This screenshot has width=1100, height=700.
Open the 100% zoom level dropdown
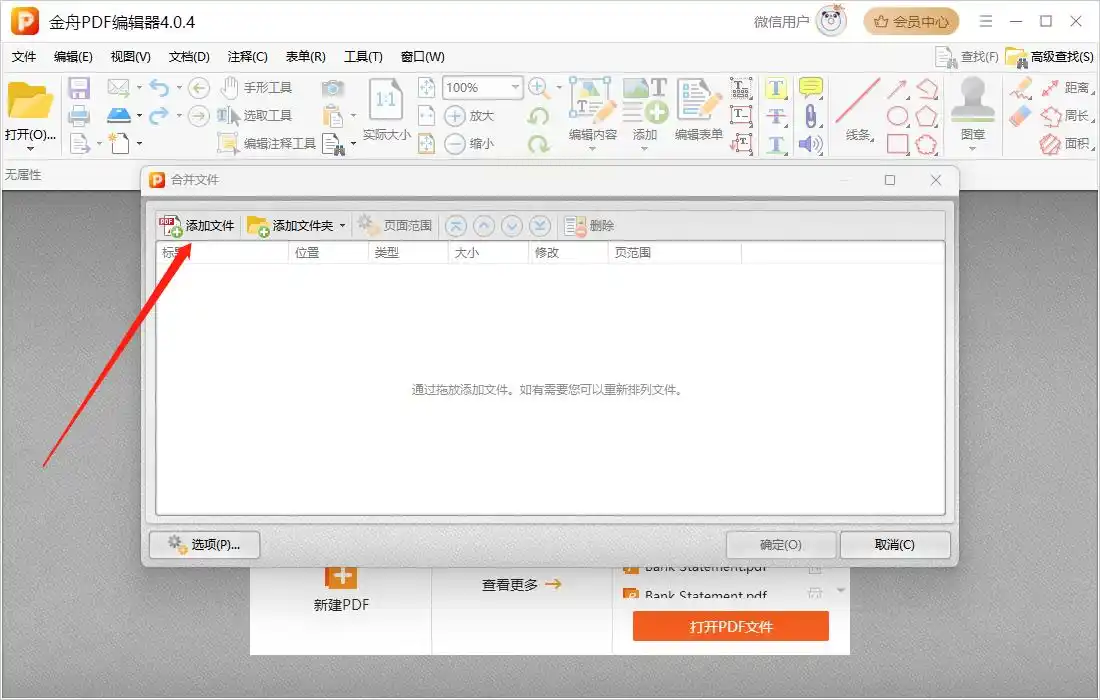[516, 88]
